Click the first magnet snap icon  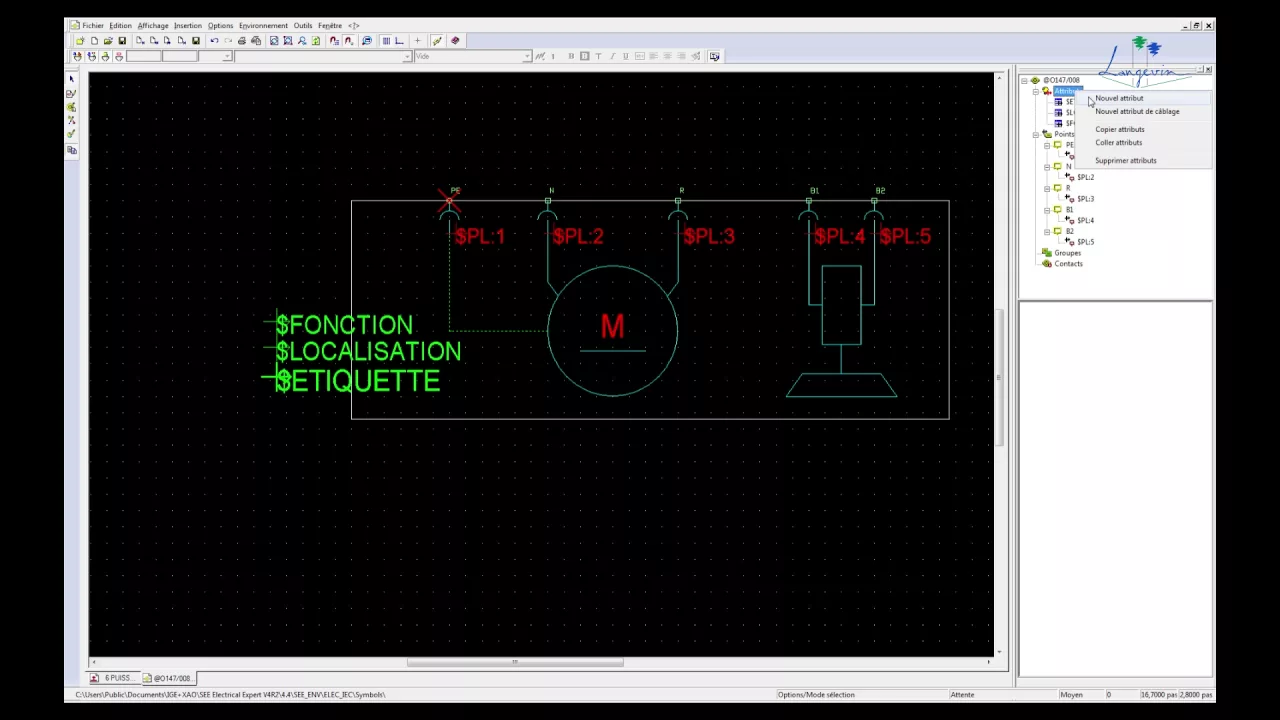[334, 41]
